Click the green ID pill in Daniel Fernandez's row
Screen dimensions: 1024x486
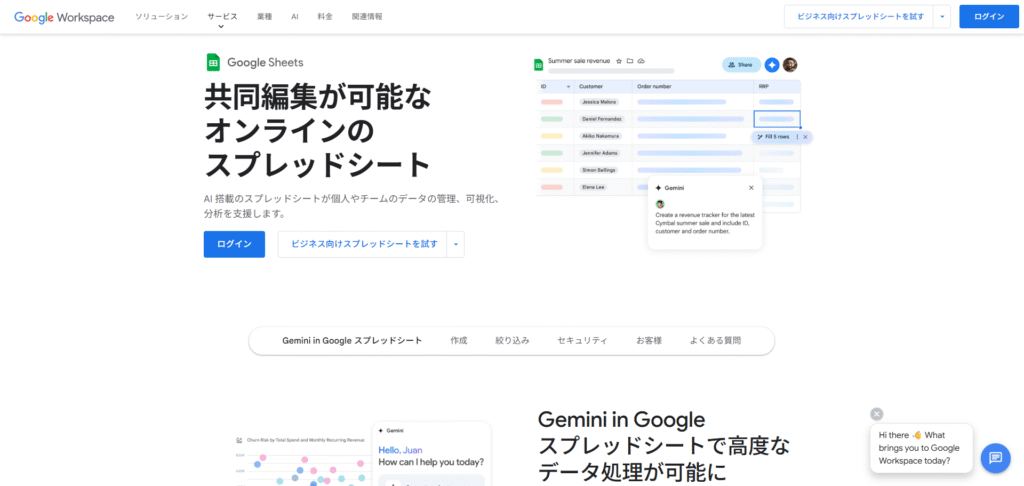552,119
